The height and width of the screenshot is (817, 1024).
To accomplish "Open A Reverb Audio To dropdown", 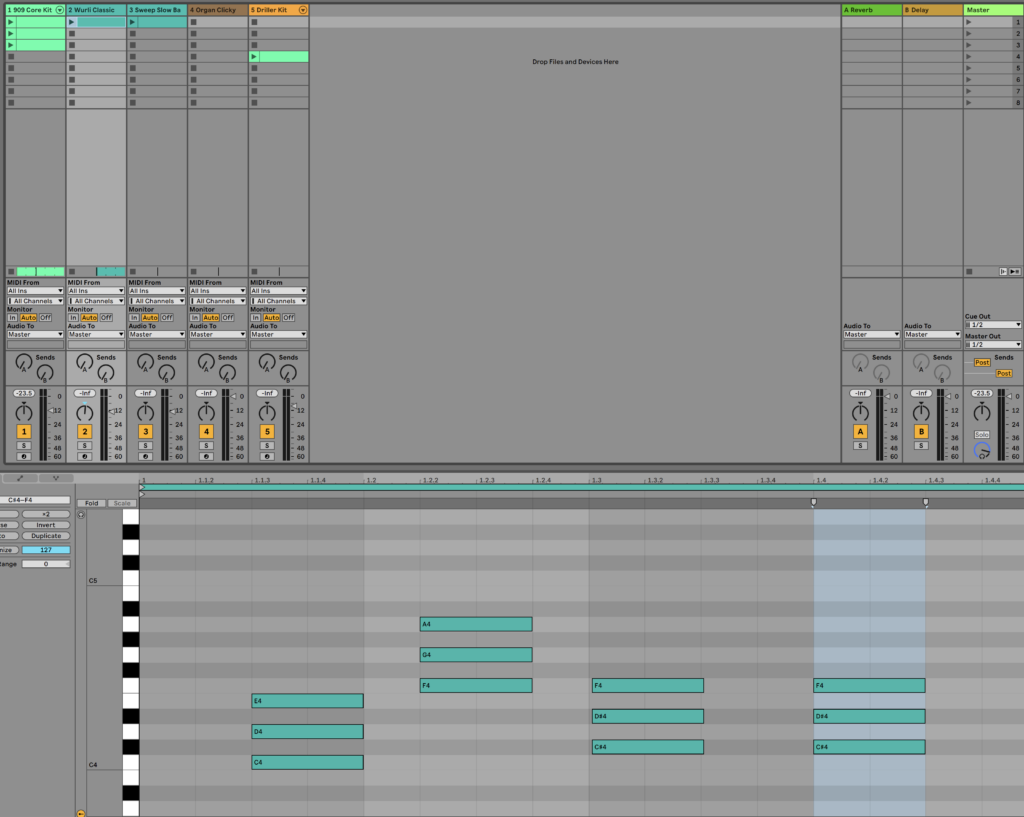I will coord(871,334).
